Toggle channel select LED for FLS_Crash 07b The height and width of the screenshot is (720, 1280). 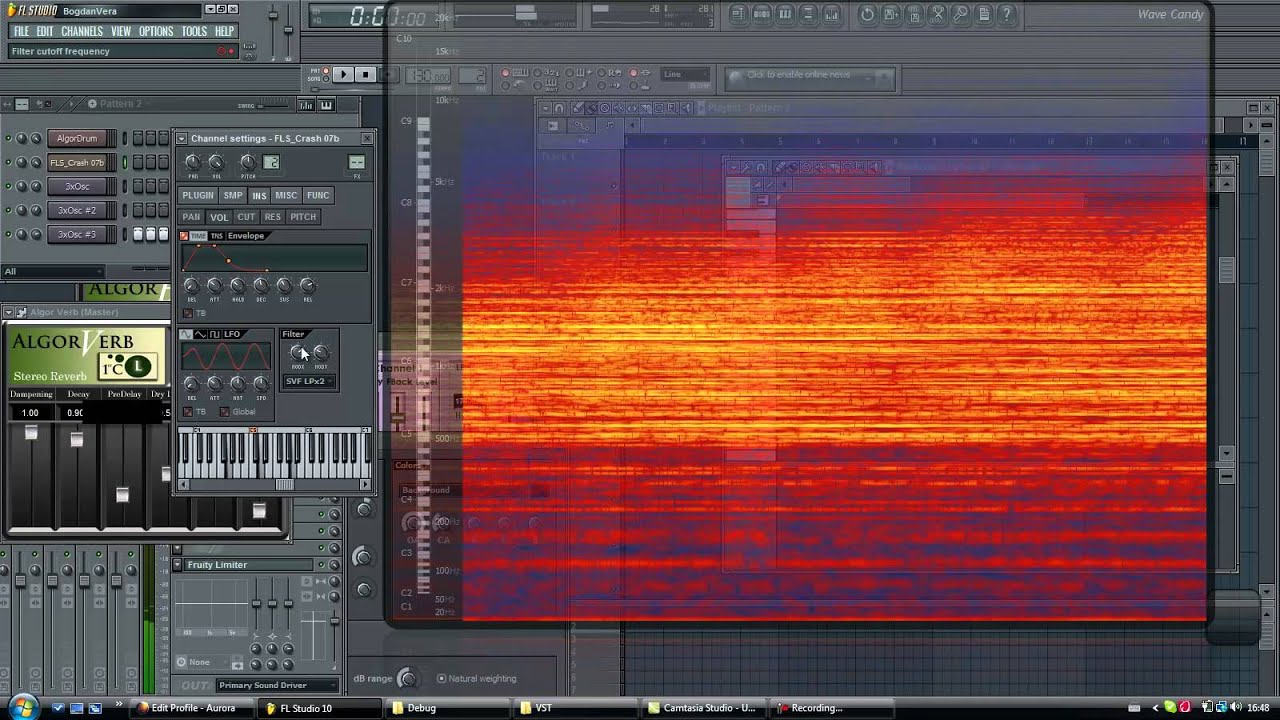(x=125, y=162)
